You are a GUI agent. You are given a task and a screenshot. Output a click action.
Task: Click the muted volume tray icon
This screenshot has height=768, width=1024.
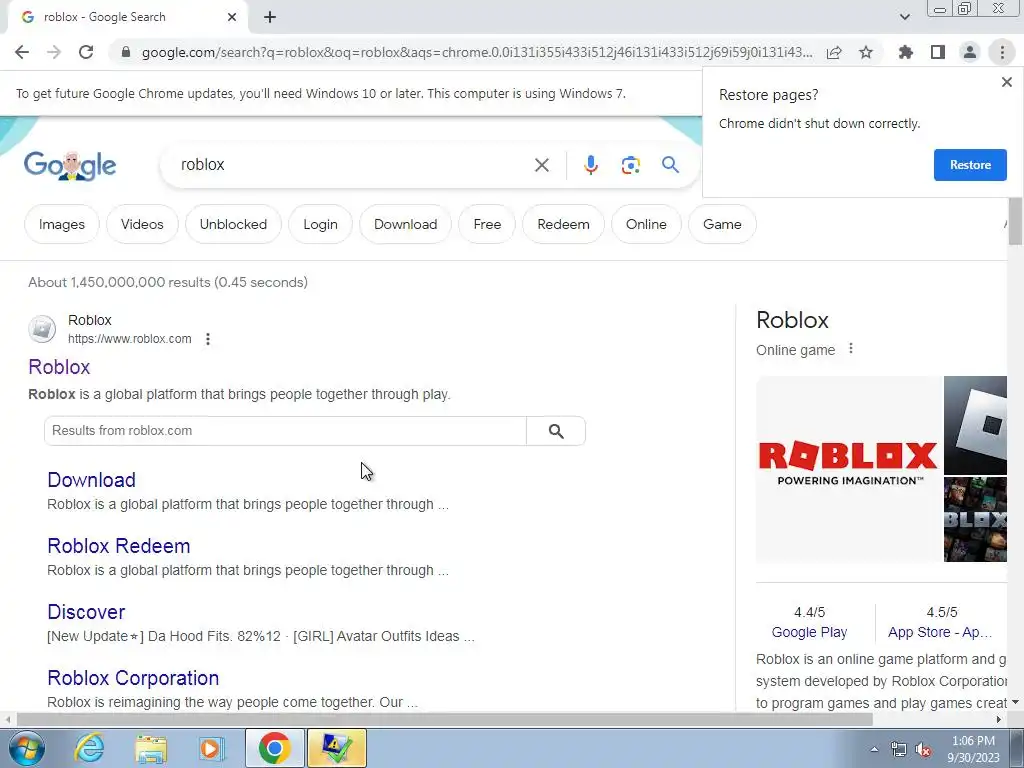(923, 749)
